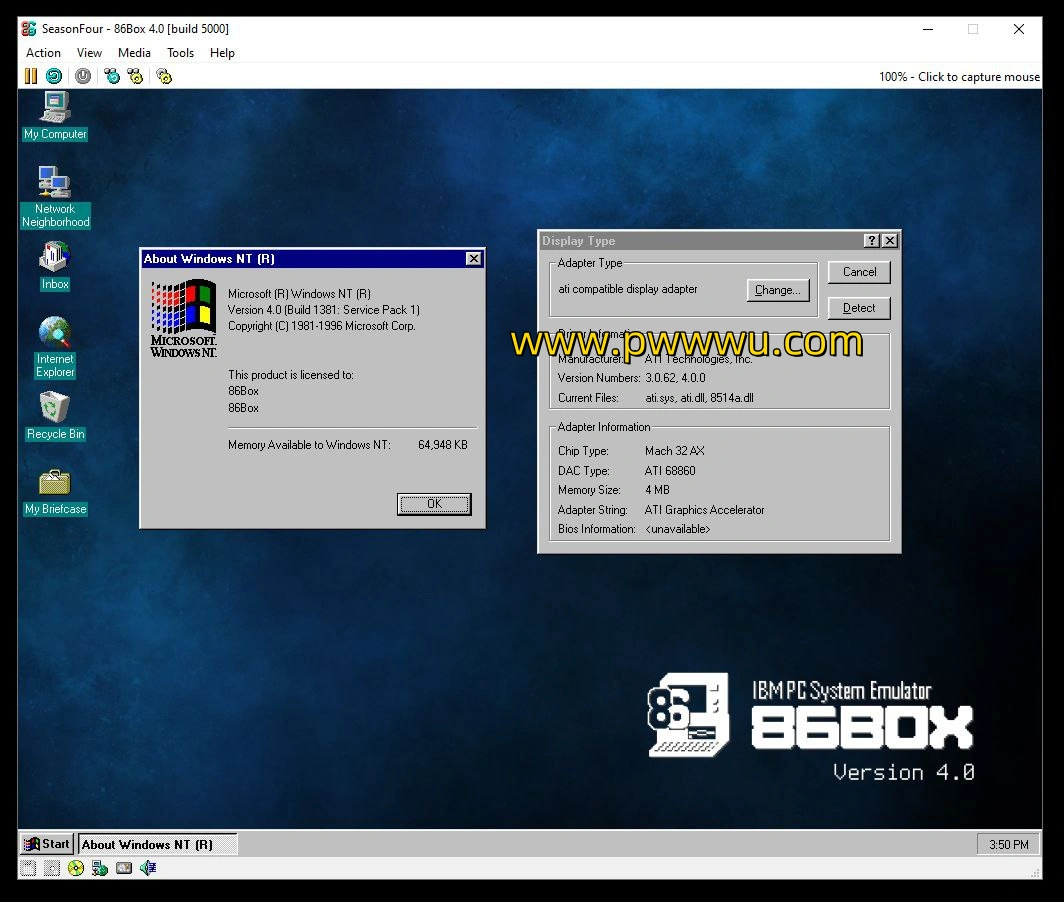
Task: Click the 'ATI 68860' DAC type value
Action: [670, 470]
